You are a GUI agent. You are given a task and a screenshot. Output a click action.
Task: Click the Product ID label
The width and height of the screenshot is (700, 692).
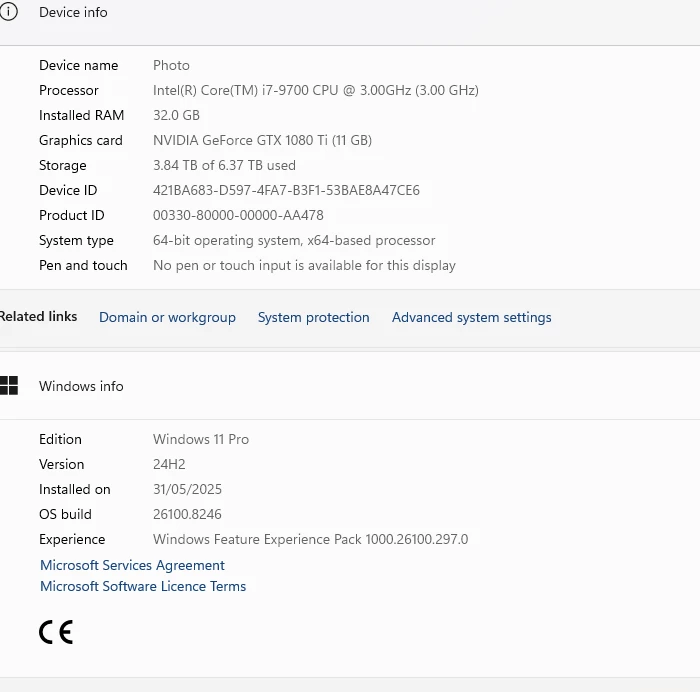[72, 216]
